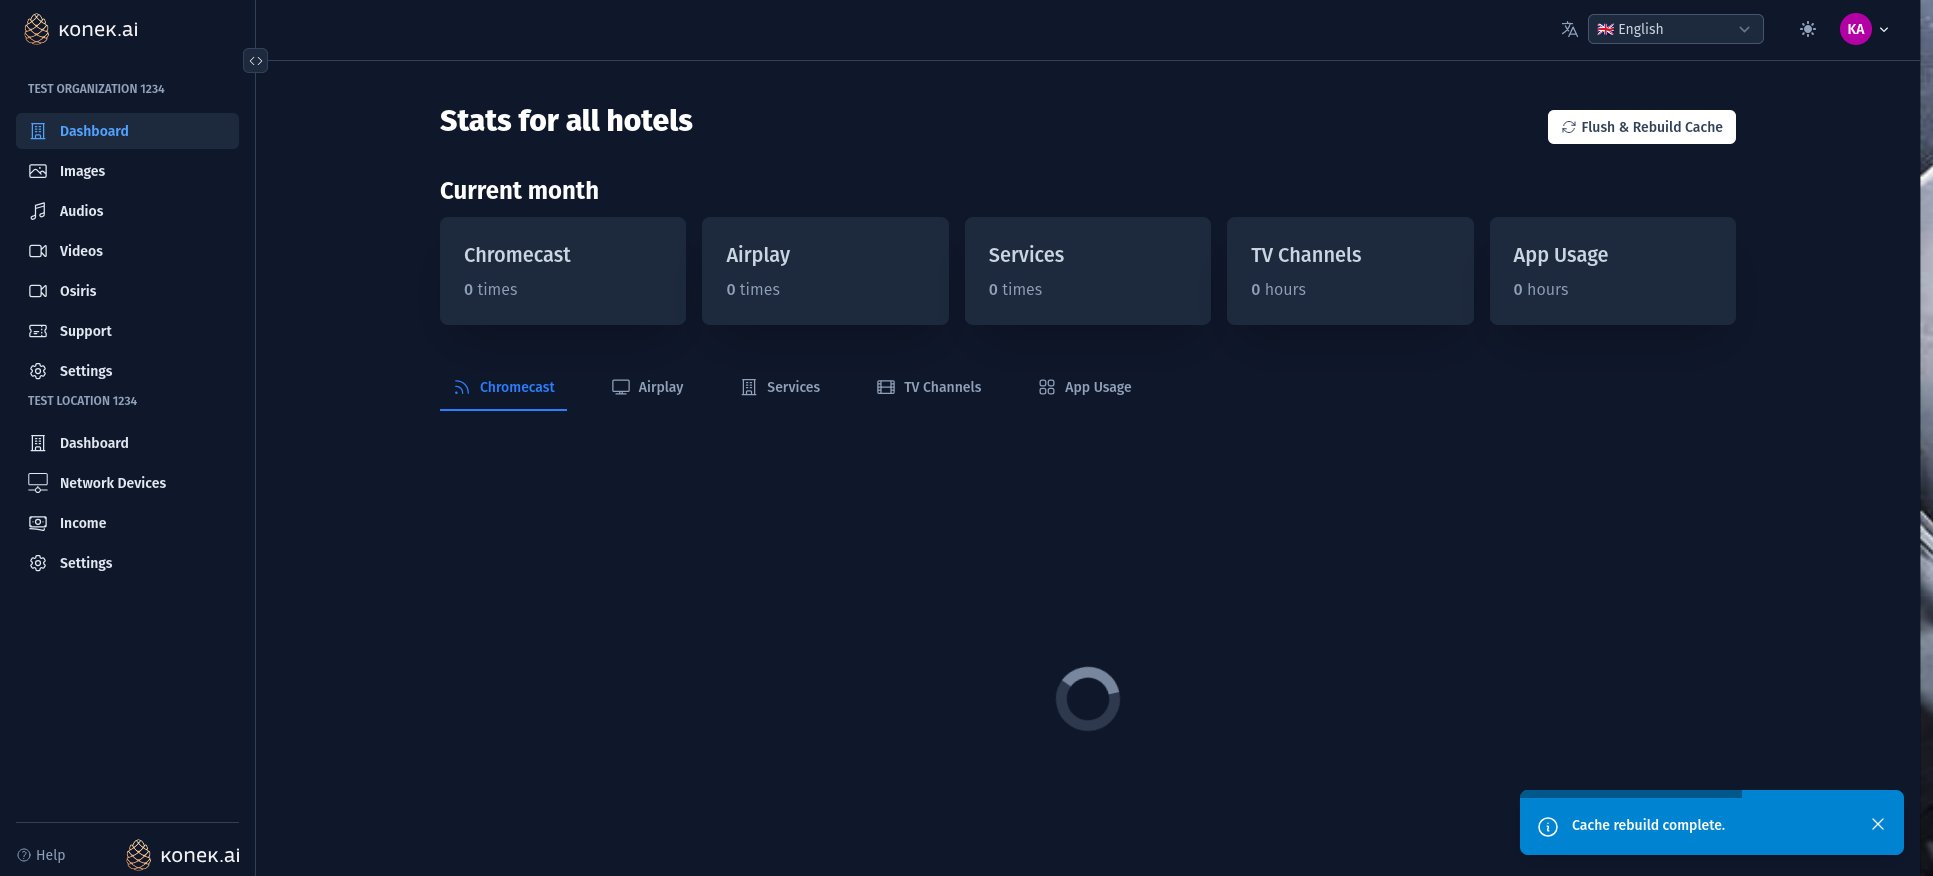Click the Help link at bottom left
The image size is (1933, 876).
[41, 855]
